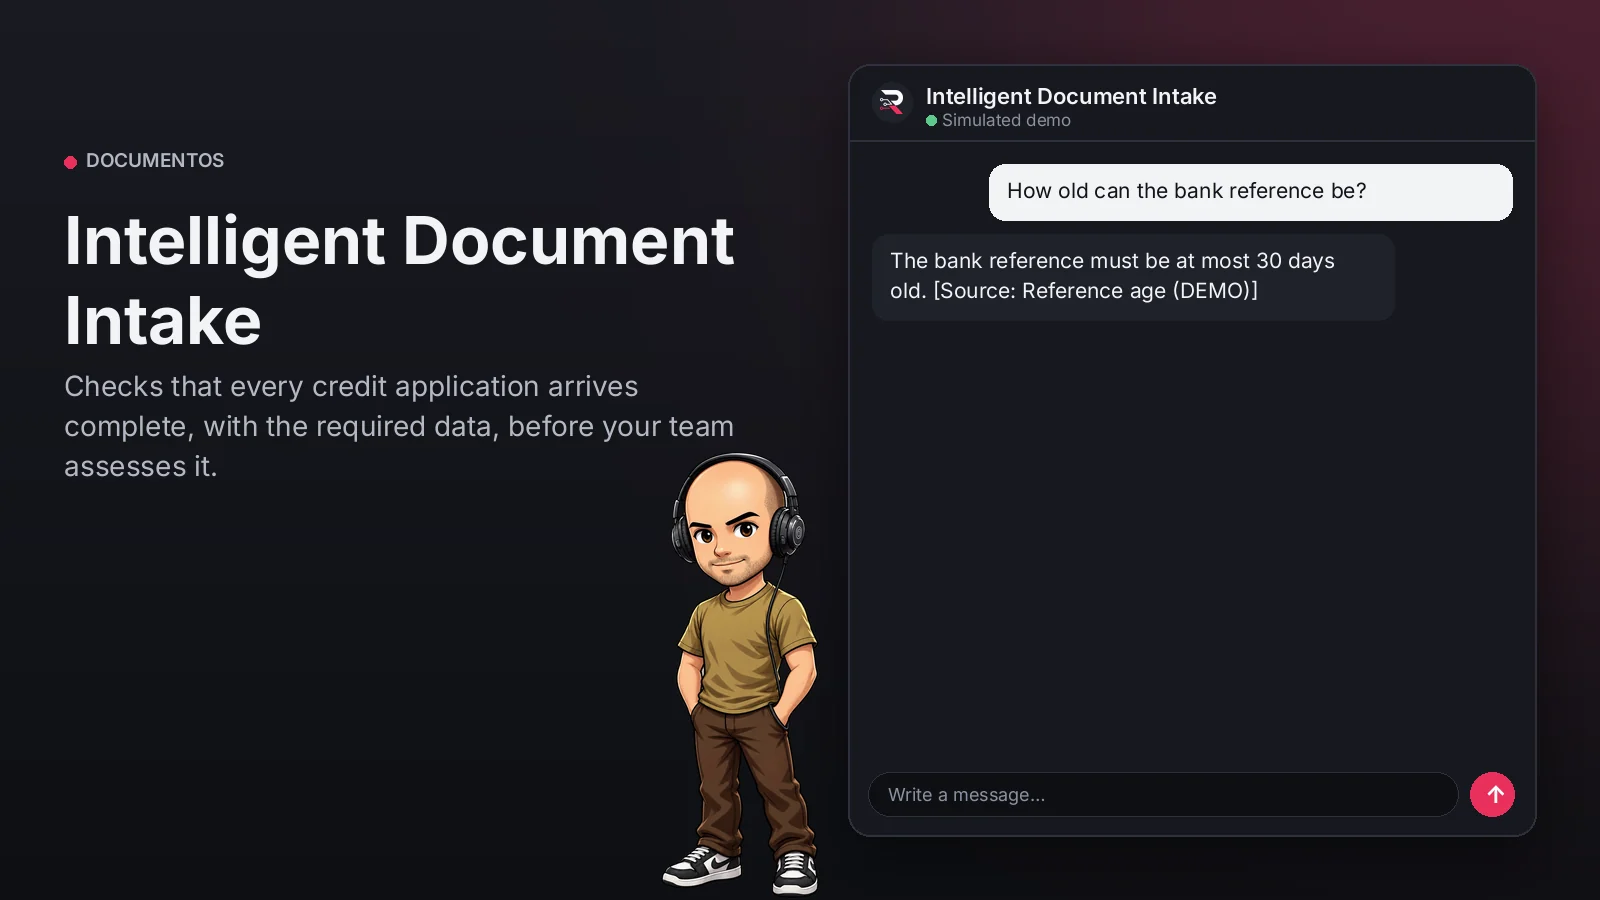
Task: Click the bot reply about 30 days old
Action: (1133, 277)
